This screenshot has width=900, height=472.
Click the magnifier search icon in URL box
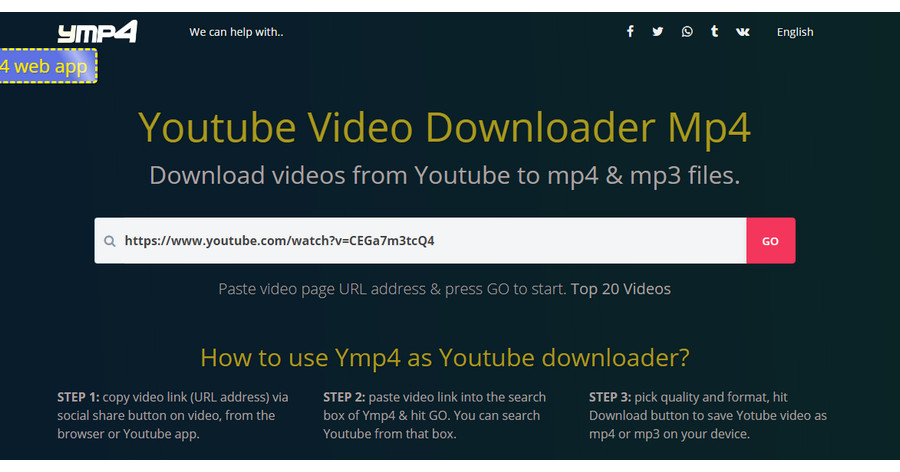tap(110, 241)
